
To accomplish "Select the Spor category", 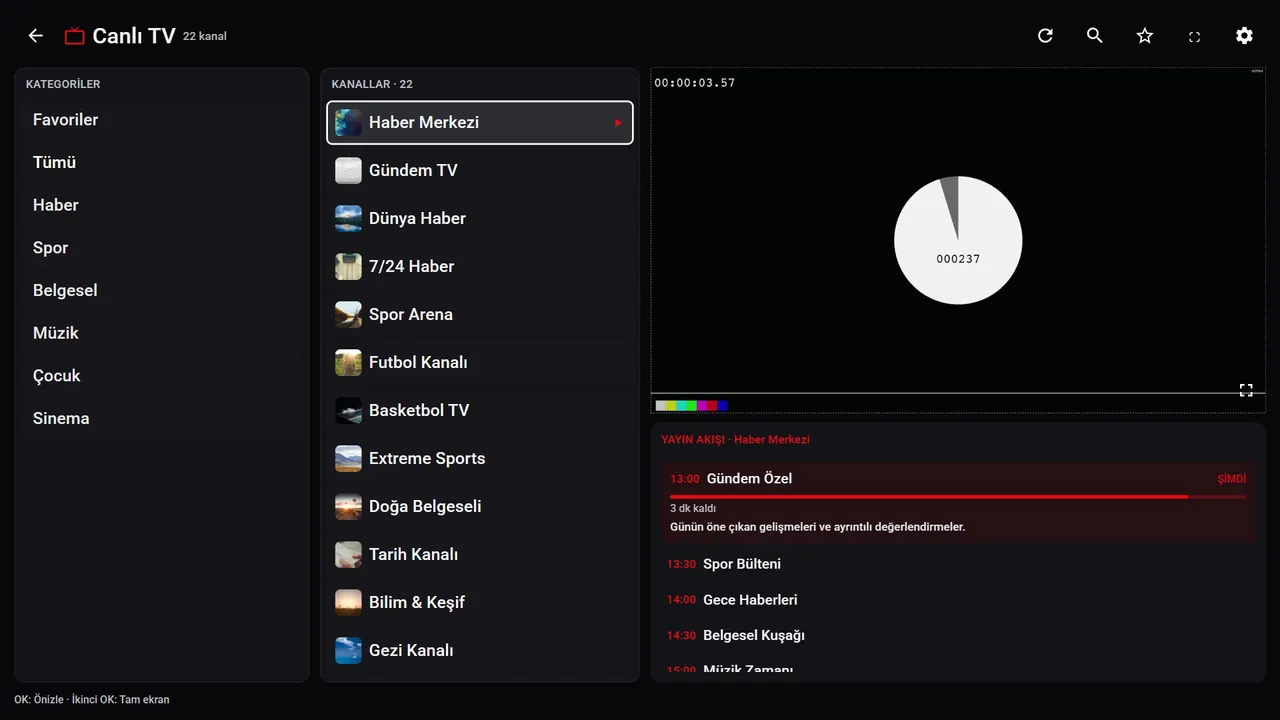I will tap(162, 248).
